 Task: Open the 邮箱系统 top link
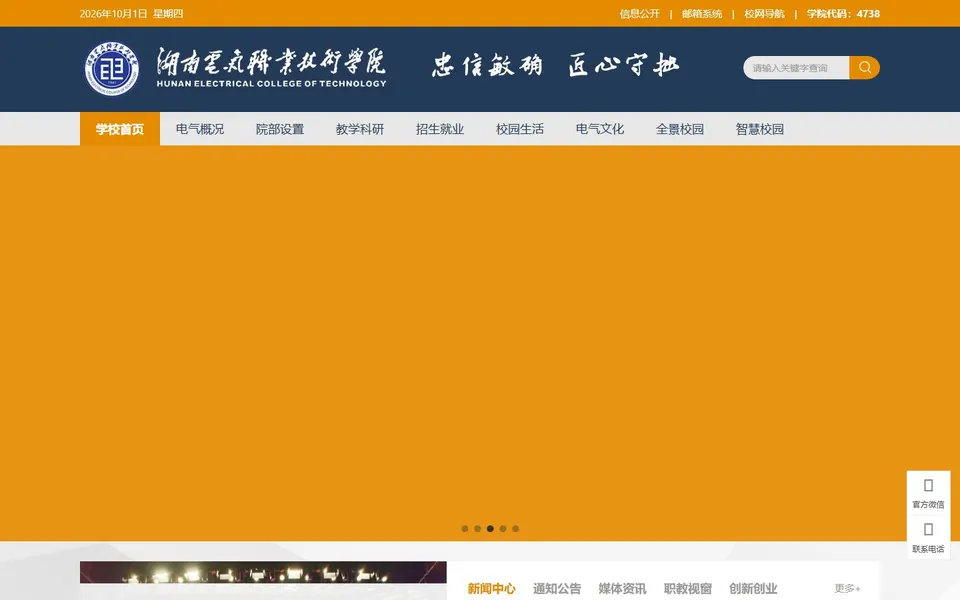point(702,13)
